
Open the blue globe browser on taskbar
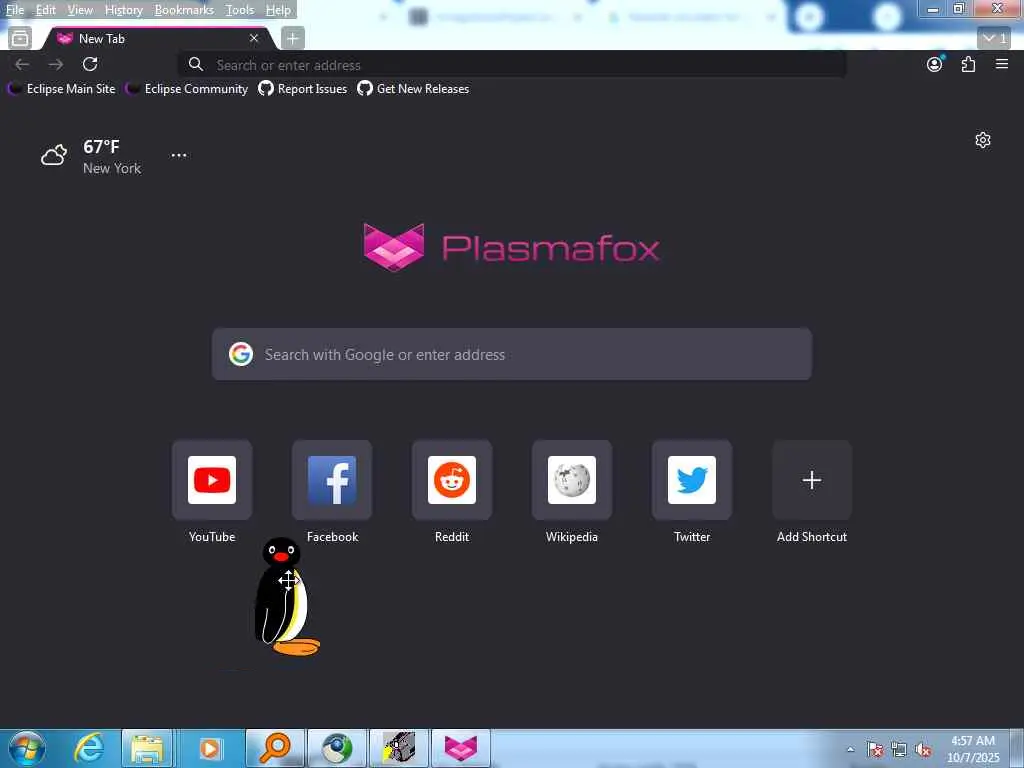337,748
